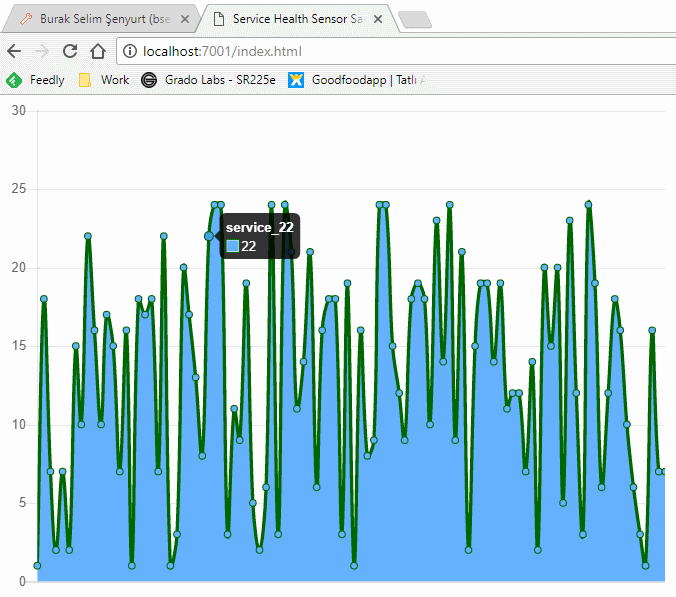Image resolution: width=676 pixels, height=597 pixels.
Task: Click the blue swatch in the tooltip
Action: coord(233,246)
